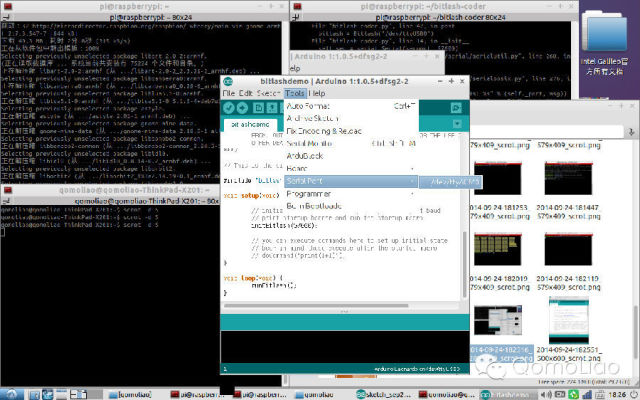This screenshot has height=400, width=640.
Task: Click the ThinkPad-X201 terminal tab handle icon
Action: tap(7, 201)
